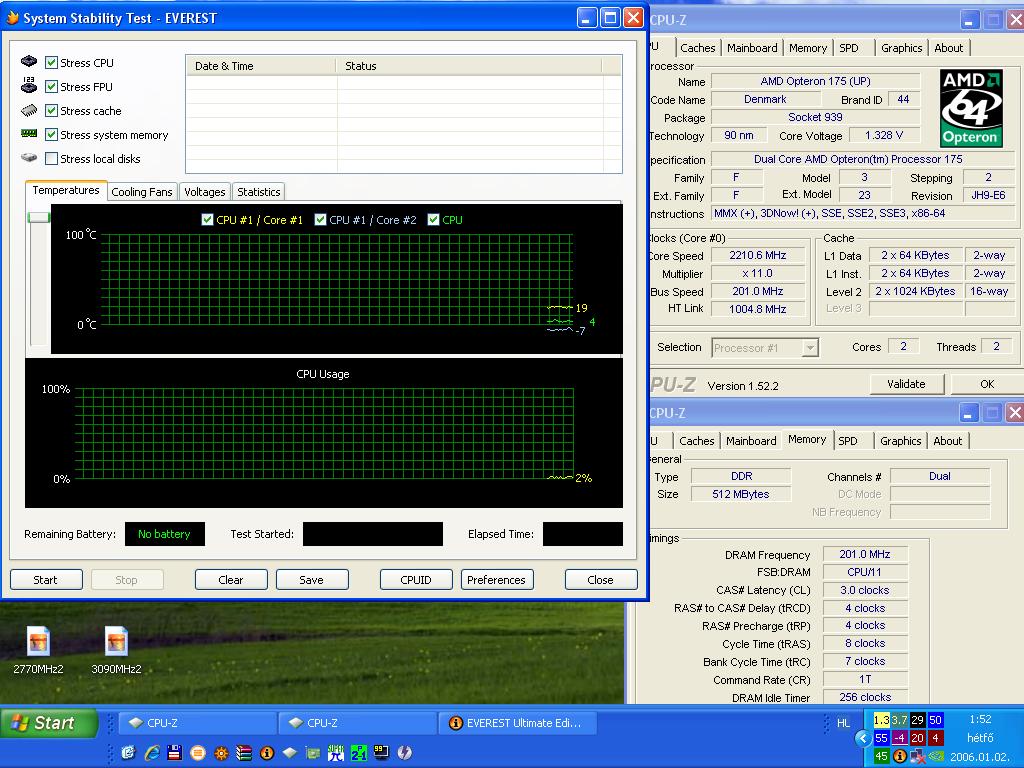This screenshot has width=1024, height=768.
Task: Click the first CPU-Z taskbar button
Action: point(198,723)
